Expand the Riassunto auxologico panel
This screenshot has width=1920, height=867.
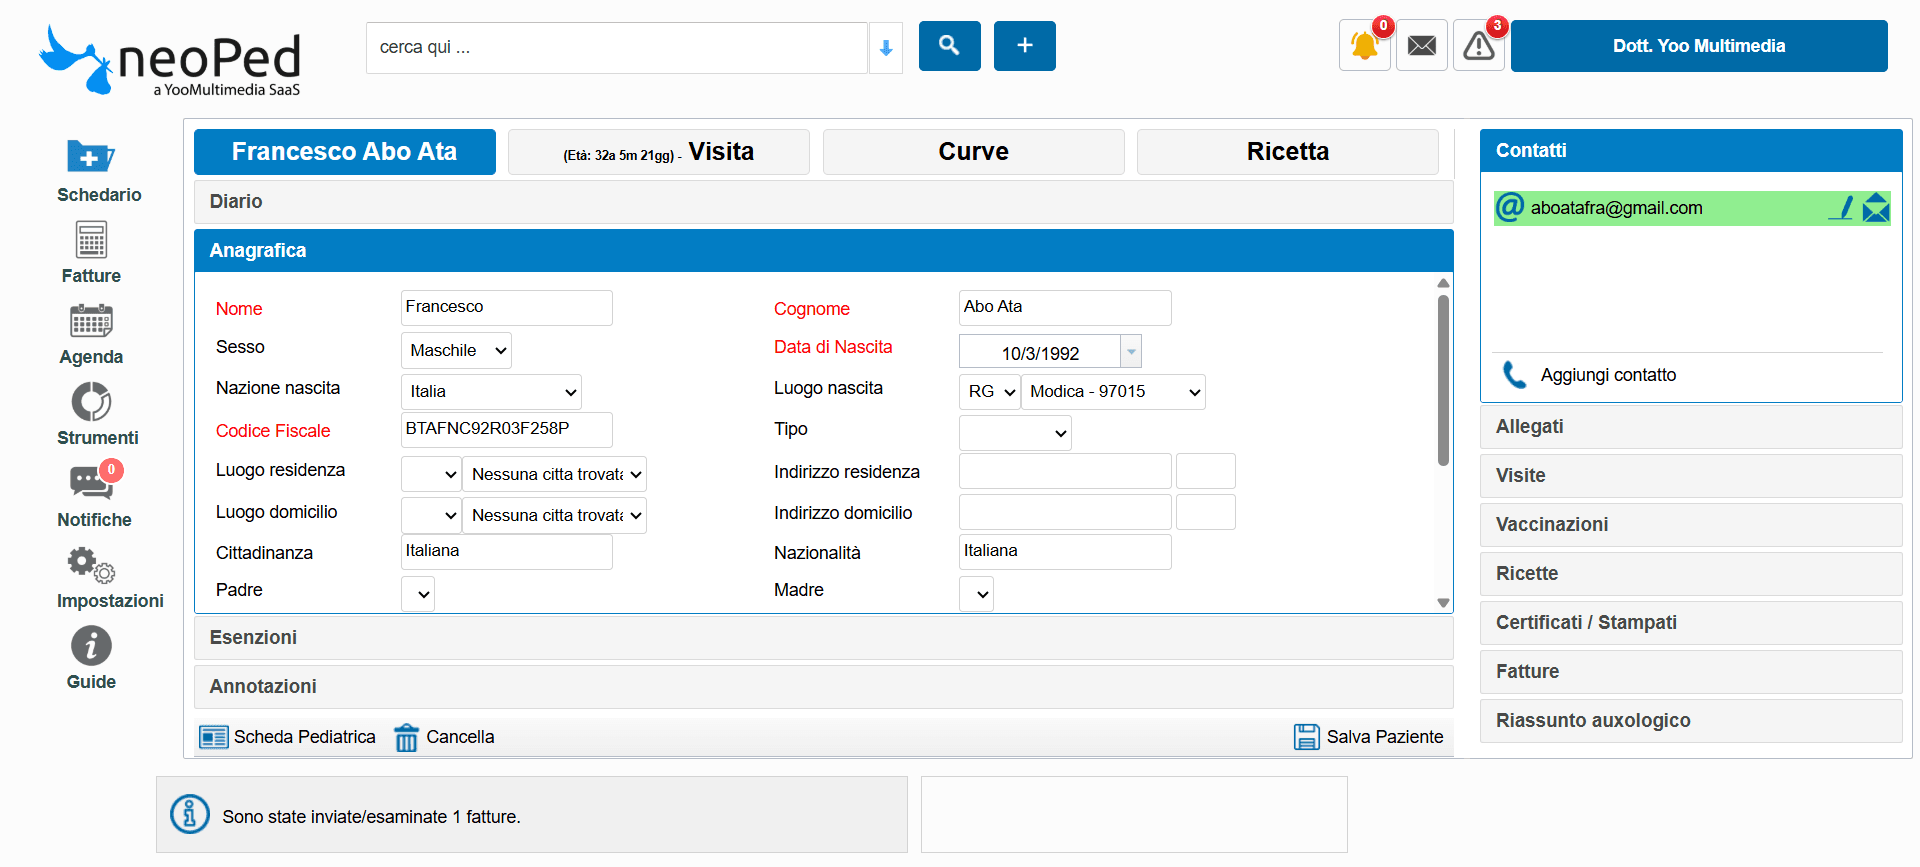pyautogui.click(x=1691, y=721)
